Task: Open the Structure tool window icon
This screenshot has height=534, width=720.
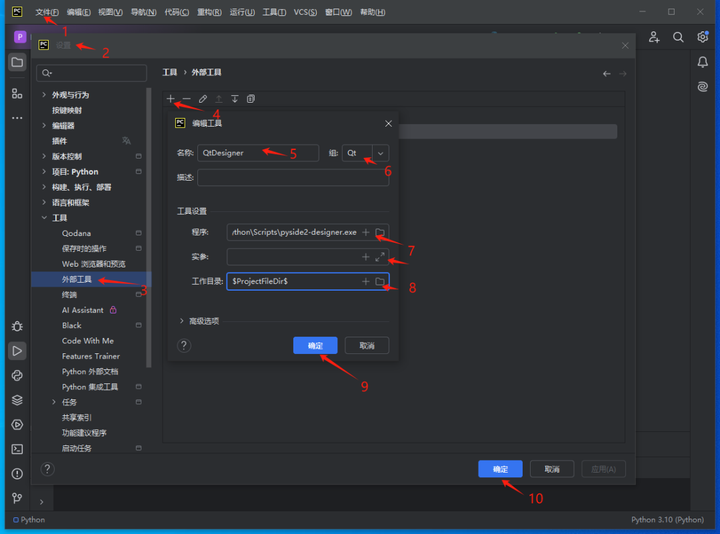Action: tap(17, 94)
